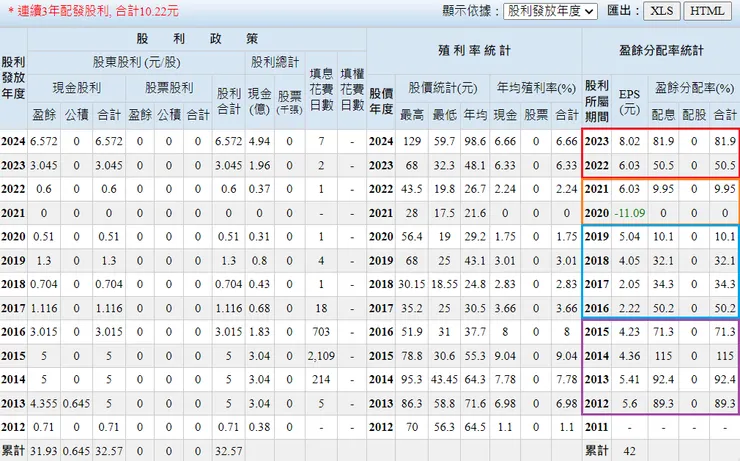Select the 43.45 lowest price cell
The image size is (740, 461).
pyautogui.click(x=444, y=379)
